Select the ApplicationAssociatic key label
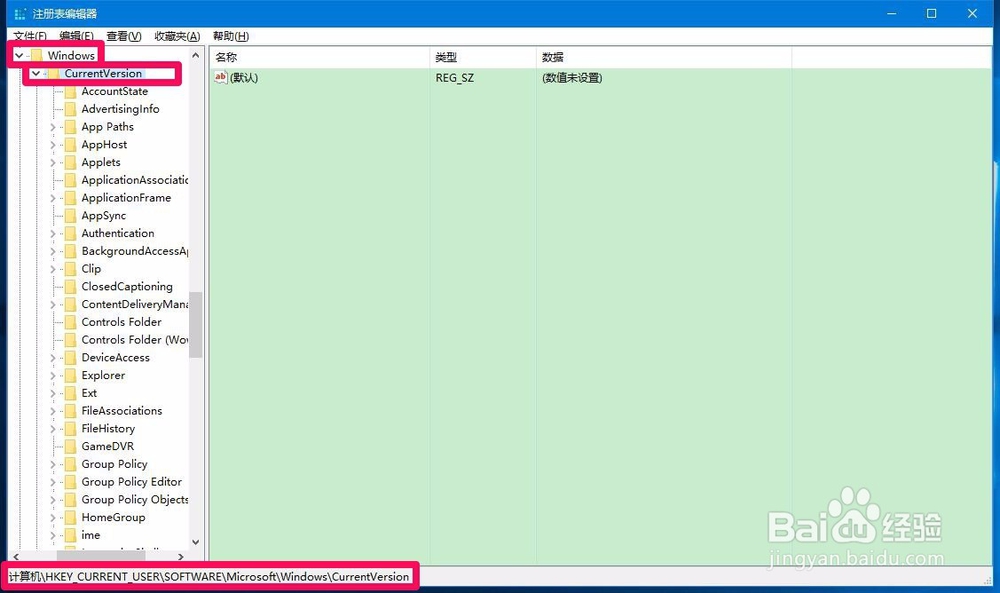 [135, 180]
